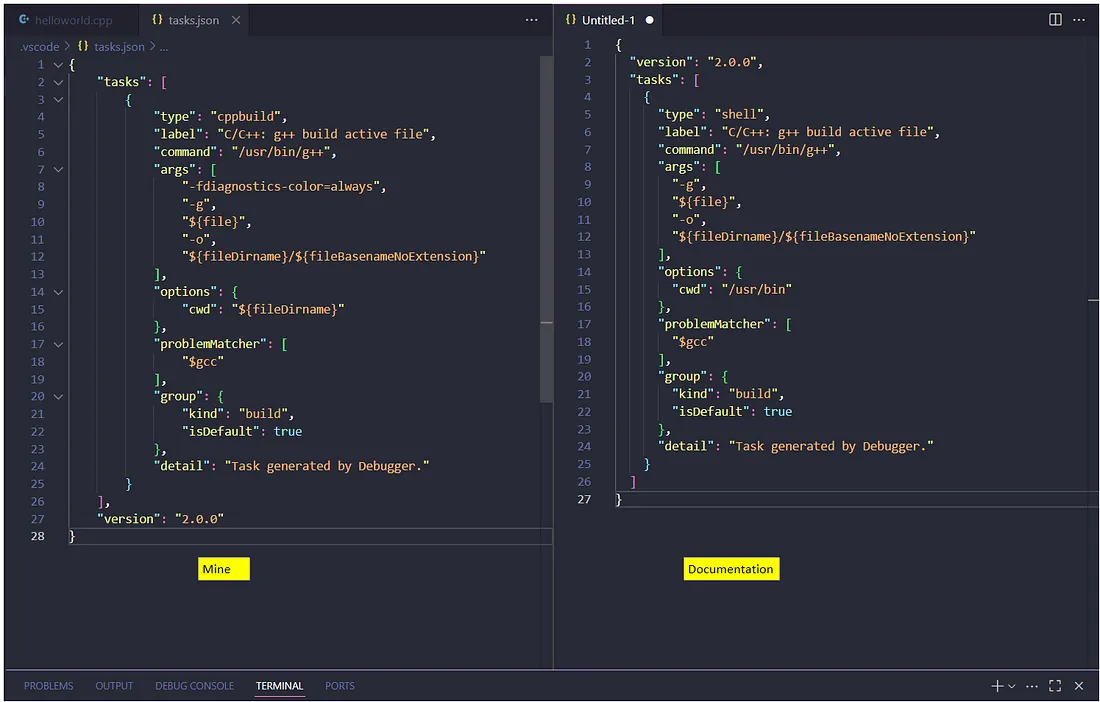Open the DEBUG CONSOLE panel tab
1100x702 pixels.
(x=194, y=686)
